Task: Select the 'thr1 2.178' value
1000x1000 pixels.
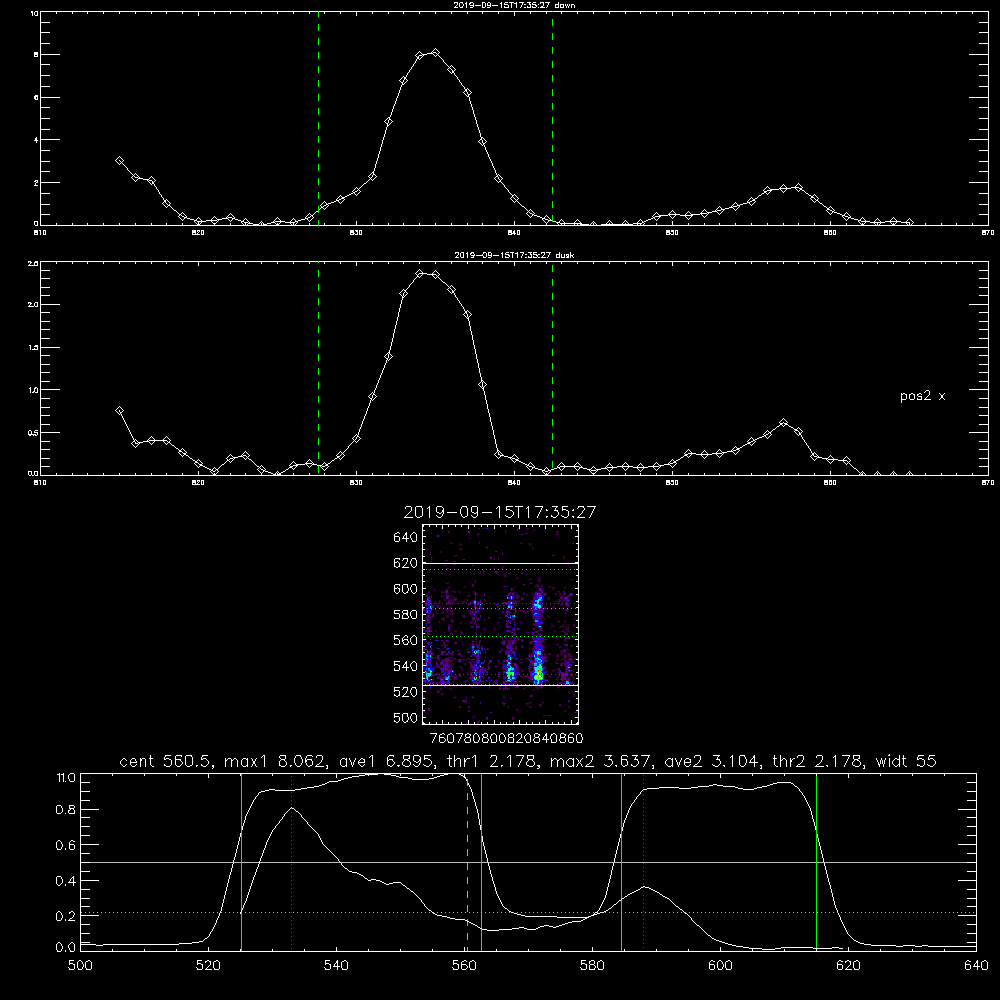Action: click(492, 761)
